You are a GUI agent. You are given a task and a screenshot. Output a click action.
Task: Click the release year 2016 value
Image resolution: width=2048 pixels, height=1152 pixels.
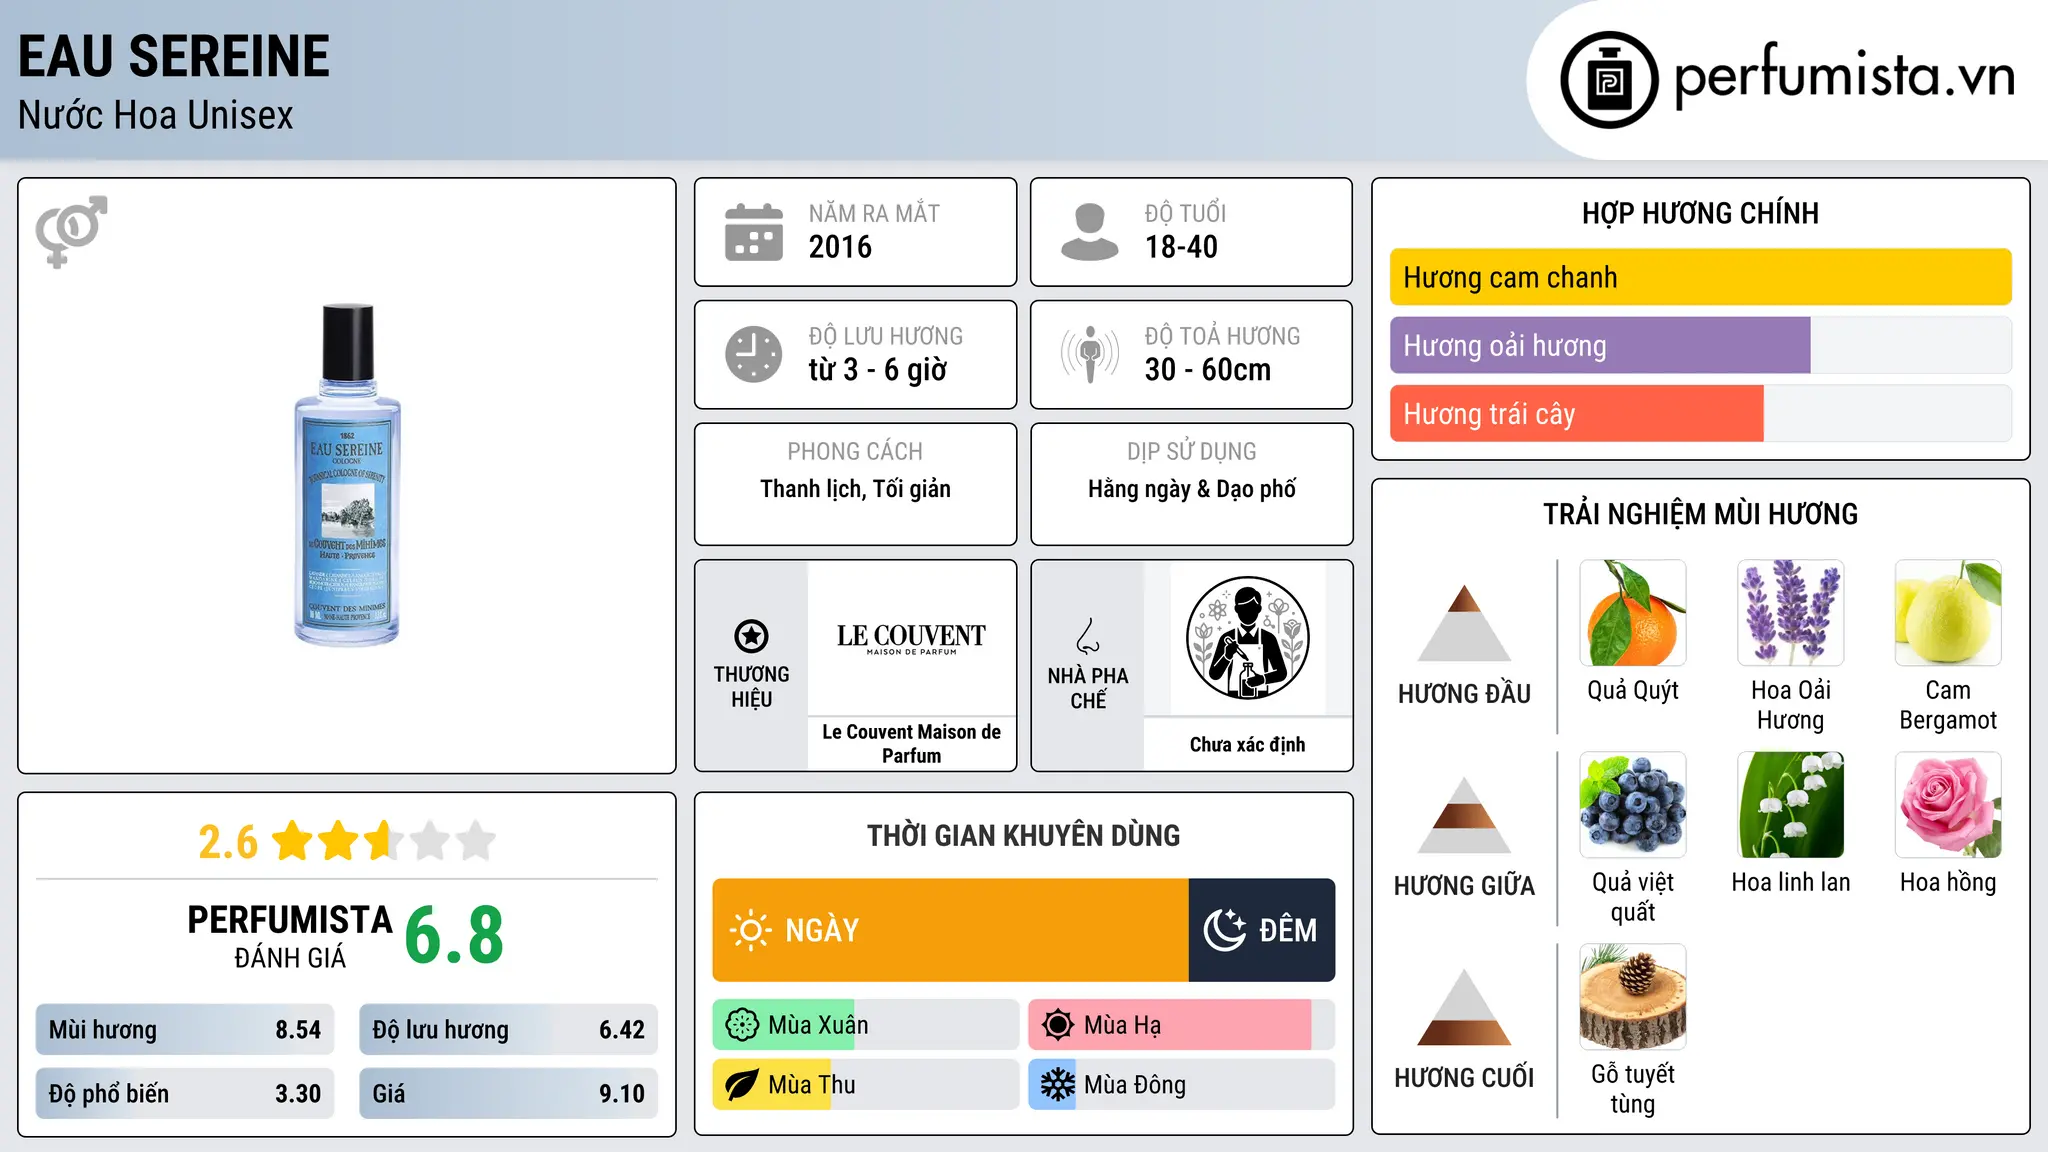point(840,247)
